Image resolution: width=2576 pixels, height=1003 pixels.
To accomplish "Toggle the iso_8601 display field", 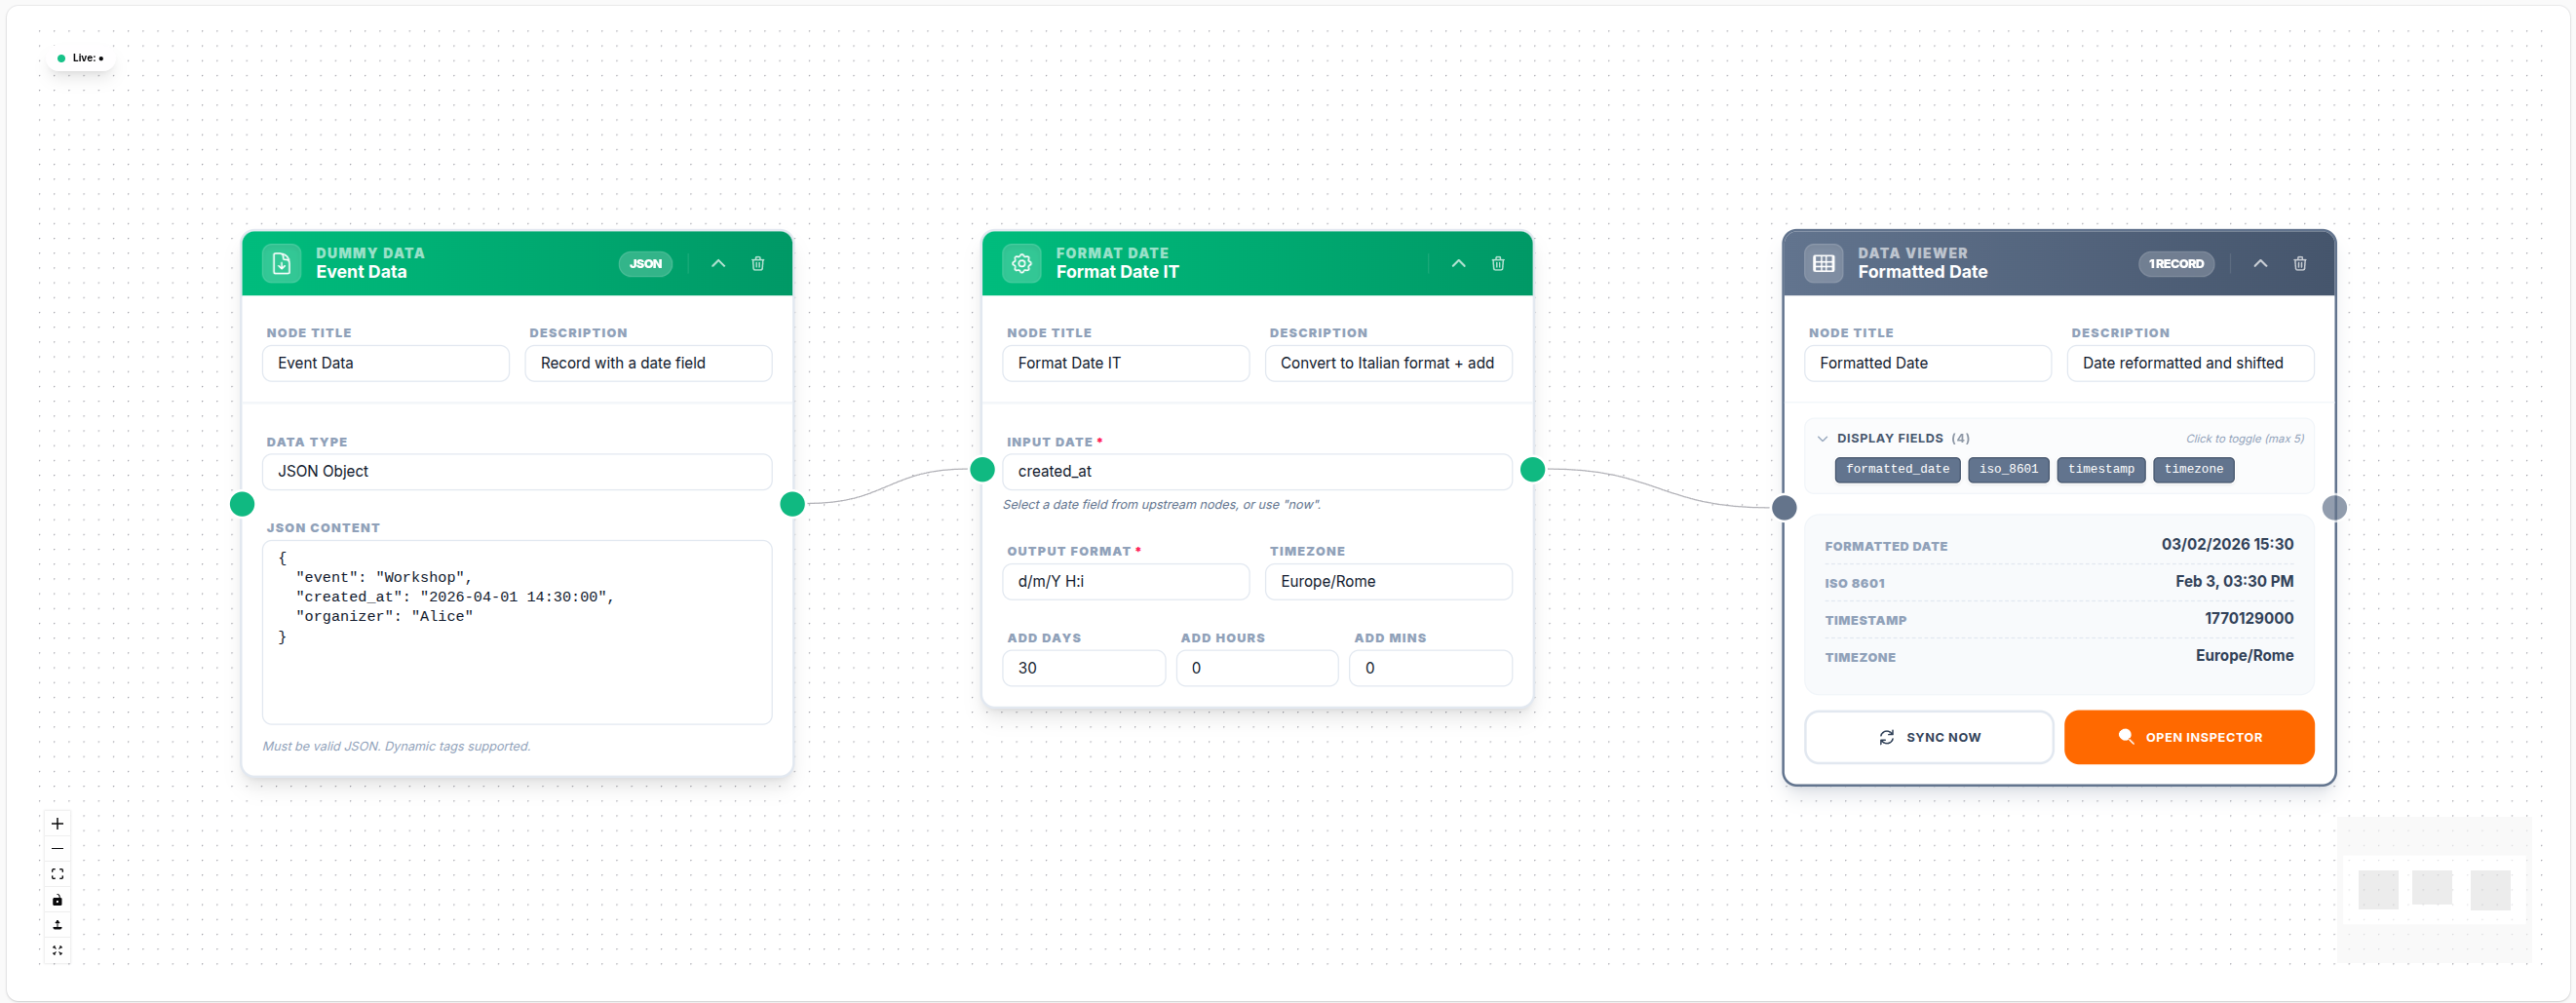I will pos(2008,469).
